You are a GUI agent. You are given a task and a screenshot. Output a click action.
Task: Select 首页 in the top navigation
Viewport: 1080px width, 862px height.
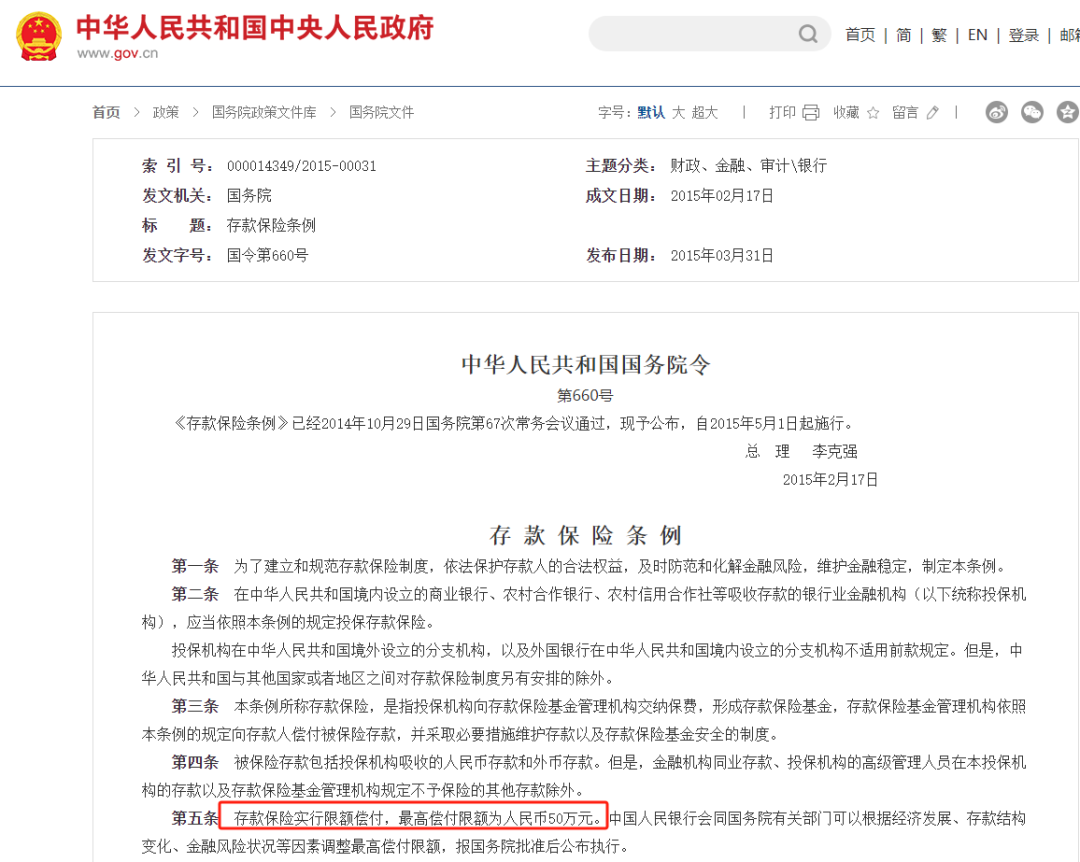tap(860, 33)
